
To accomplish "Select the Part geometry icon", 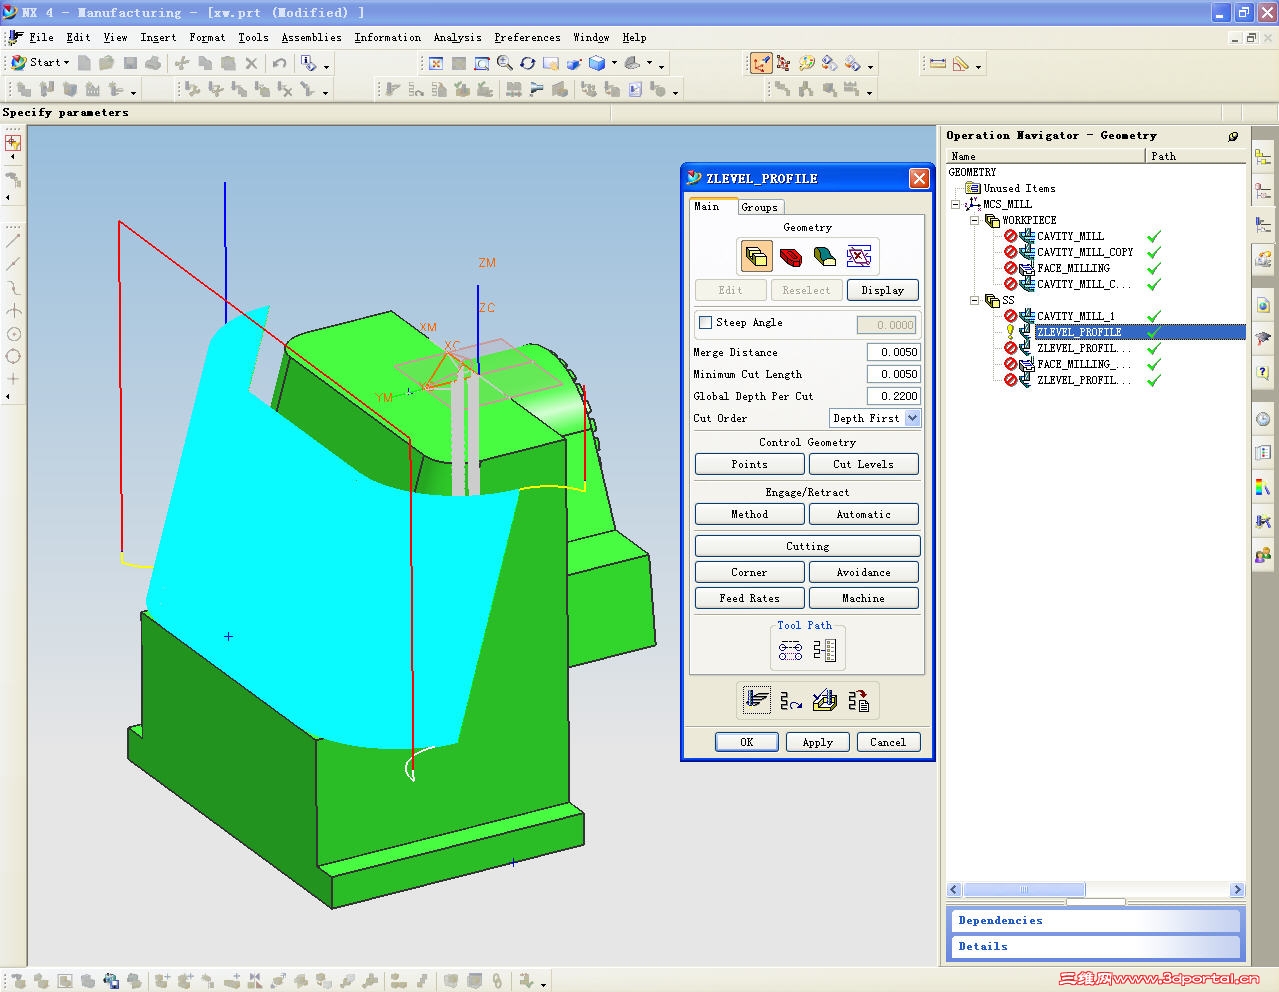I will pyautogui.click(x=756, y=256).
